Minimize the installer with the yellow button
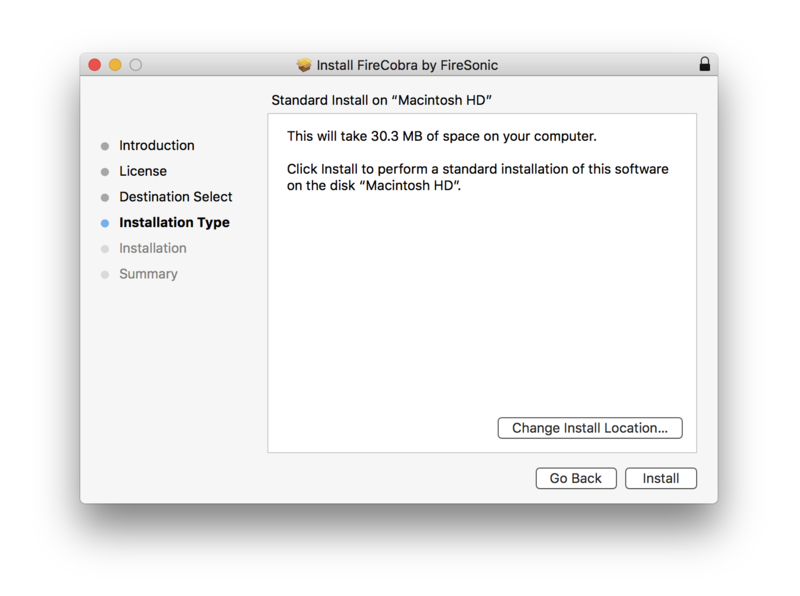The image size is (800, 596). [115, 65]
